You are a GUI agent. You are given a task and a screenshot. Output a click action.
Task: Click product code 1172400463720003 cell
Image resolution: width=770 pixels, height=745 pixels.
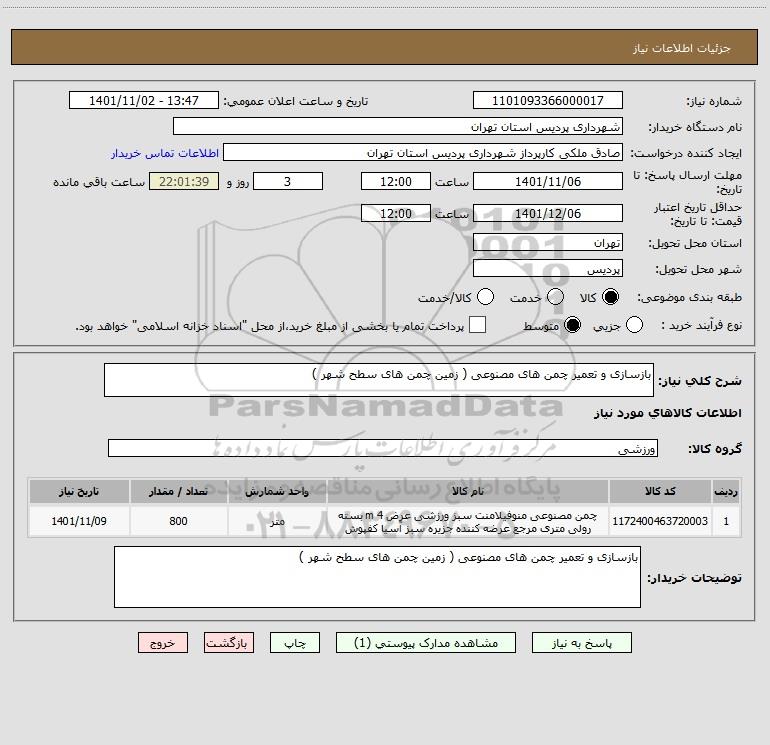(x=660, y=521)
